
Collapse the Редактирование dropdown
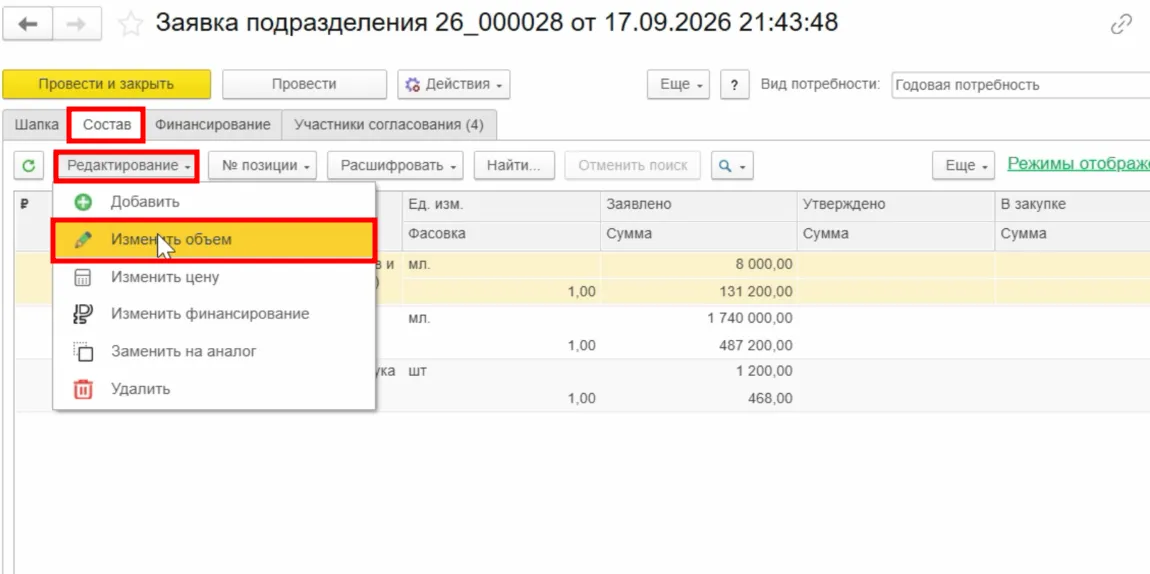pyautogui.click(x=127, y=166)
